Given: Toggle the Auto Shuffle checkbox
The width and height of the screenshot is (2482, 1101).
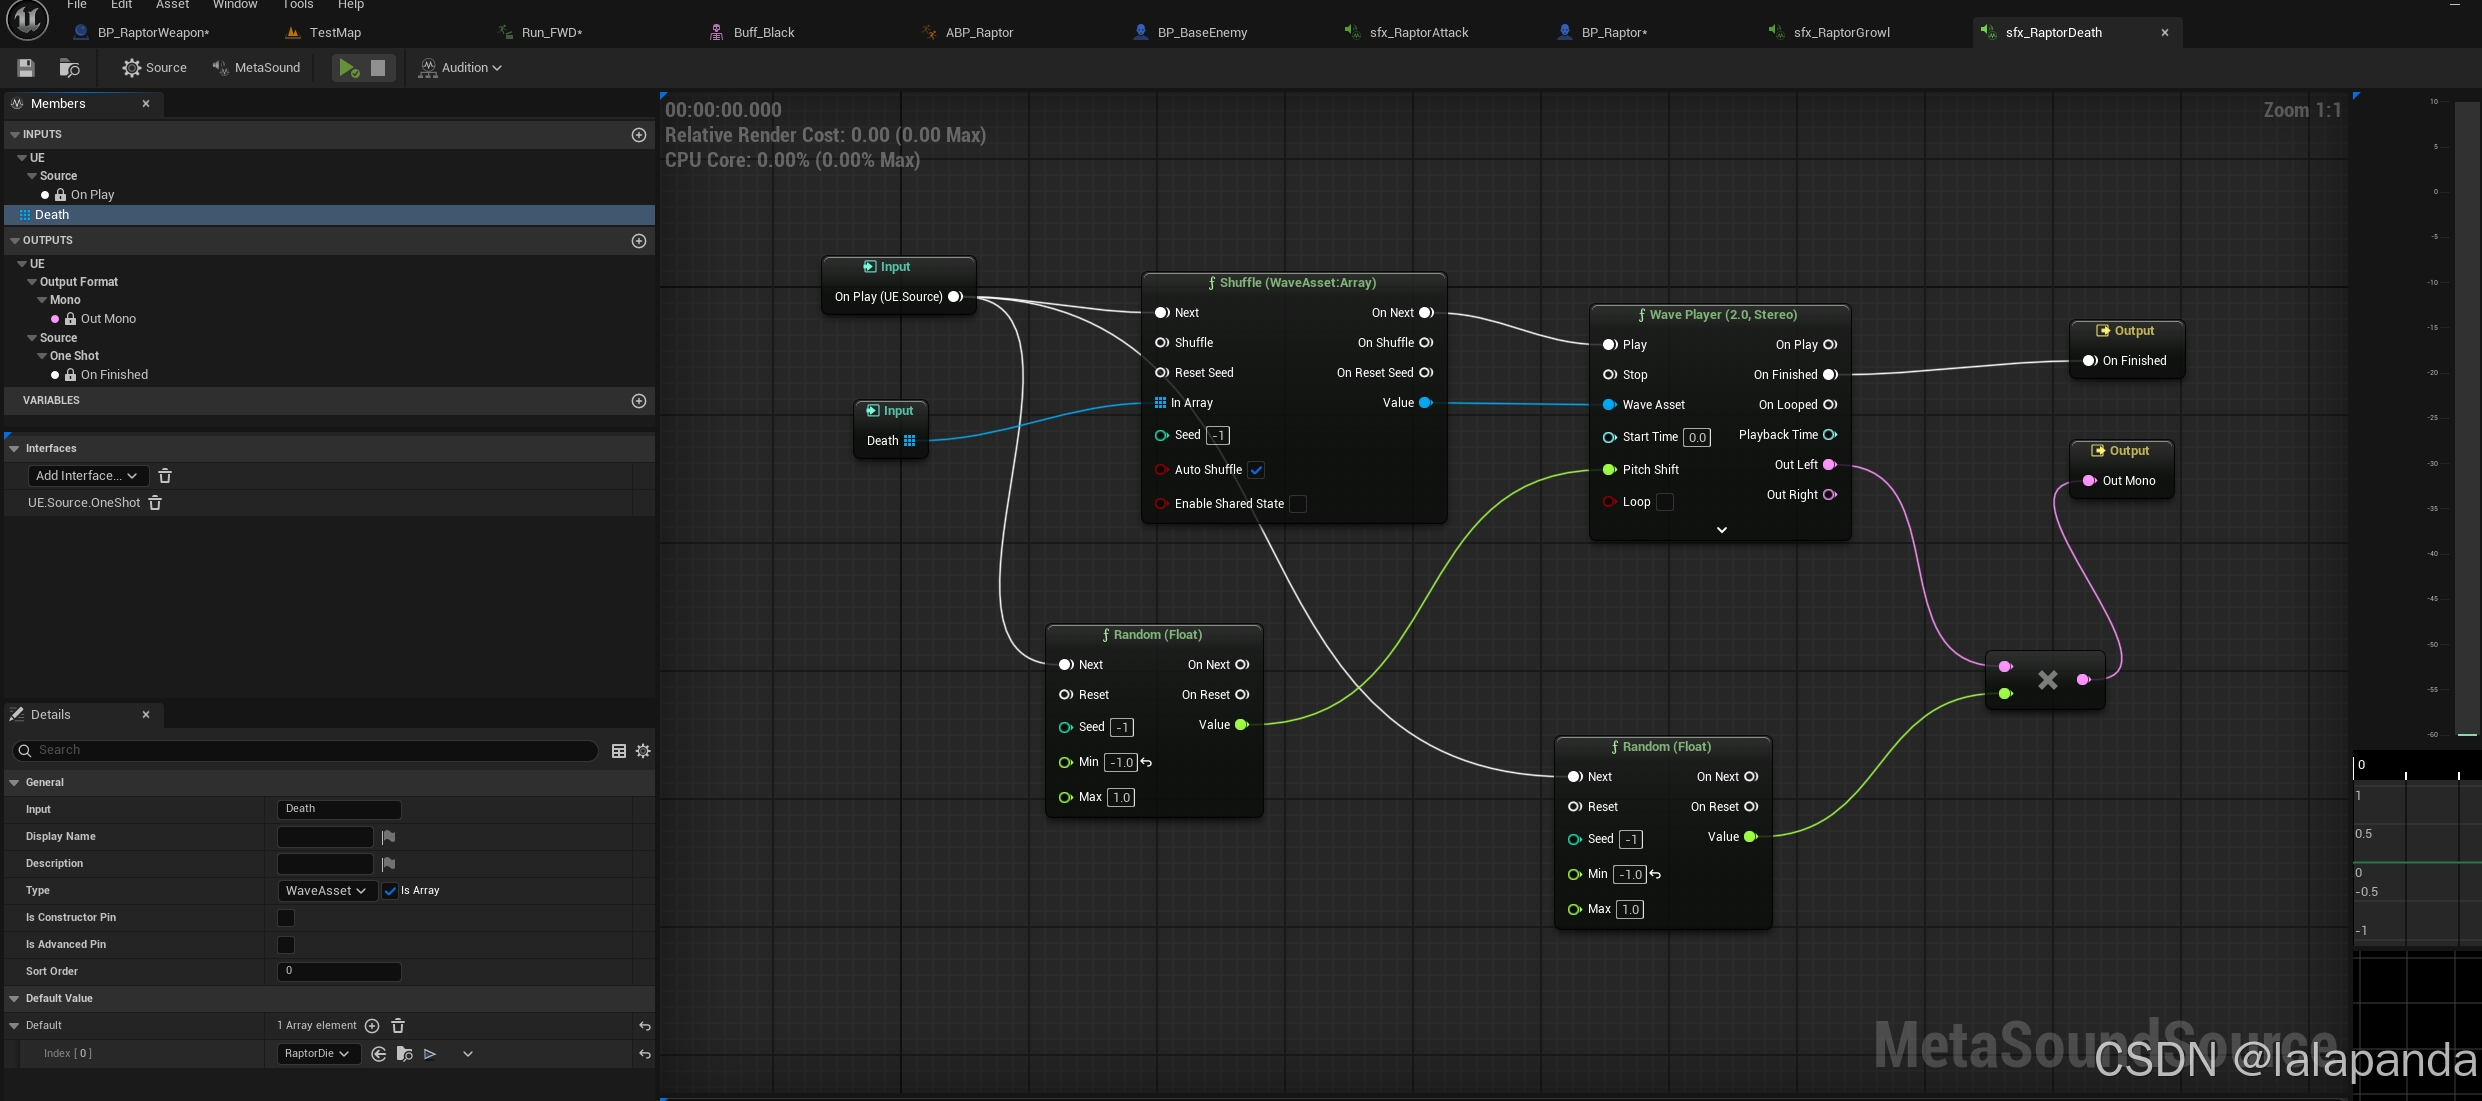Looking at the screenshot, I should pos(1256,470).
